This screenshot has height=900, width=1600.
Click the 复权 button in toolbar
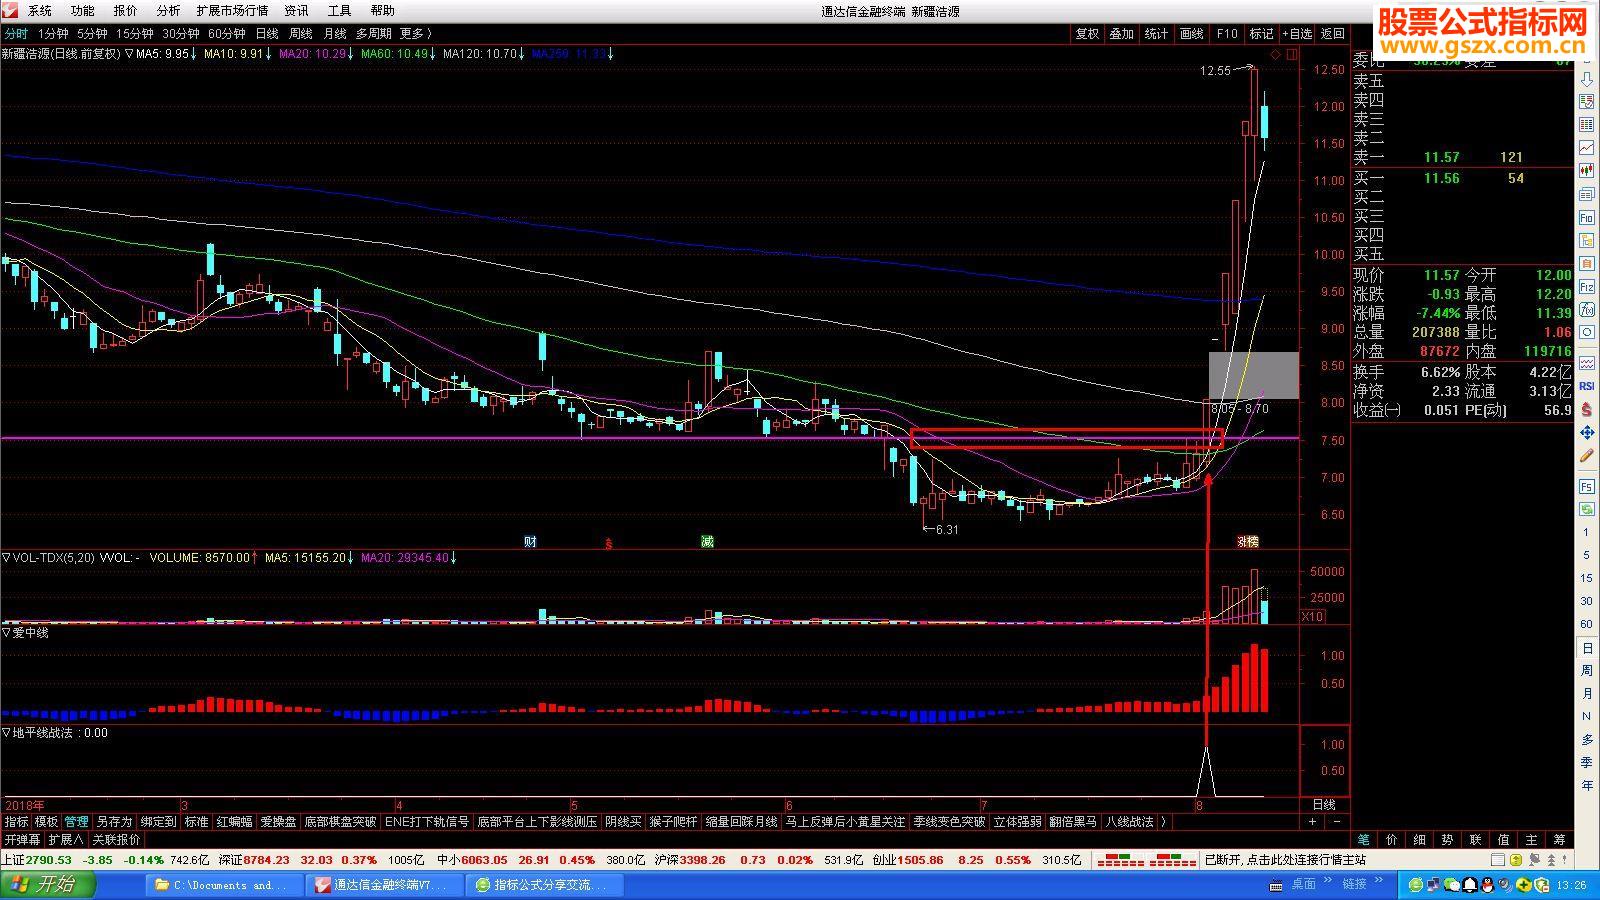[1087, 34]
